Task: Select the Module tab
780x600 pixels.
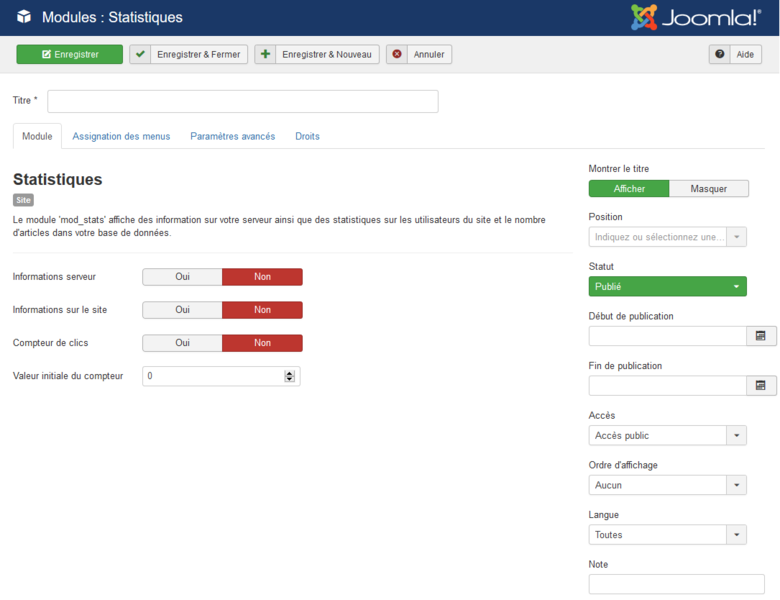Action: click(x=37, y=136)
